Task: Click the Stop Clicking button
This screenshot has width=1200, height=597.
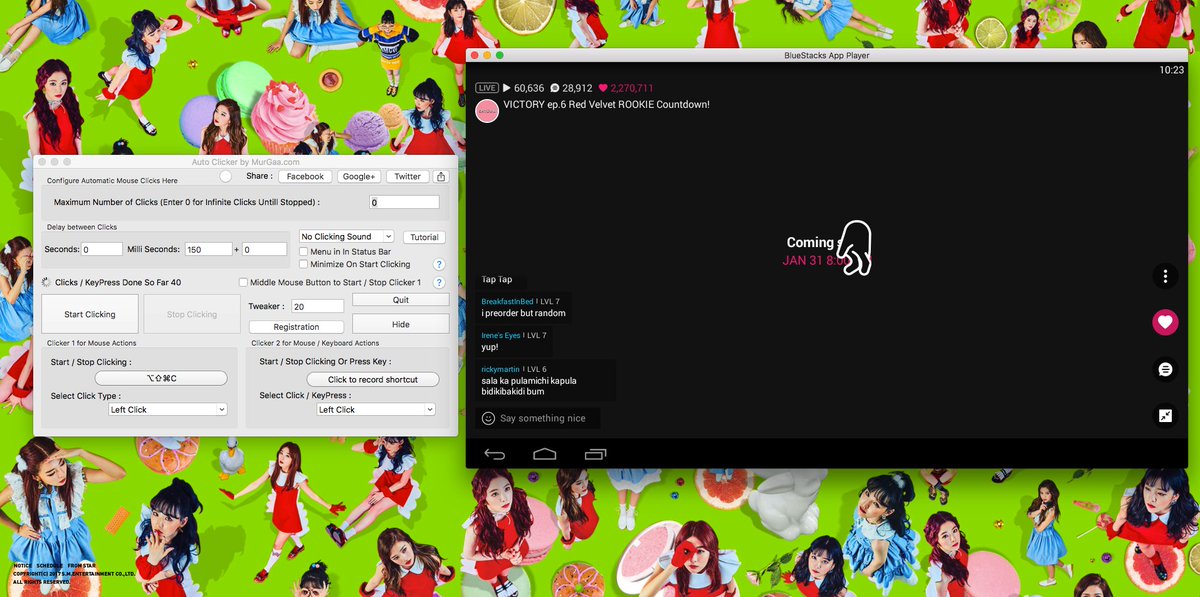Action: [x=192, y=314]
